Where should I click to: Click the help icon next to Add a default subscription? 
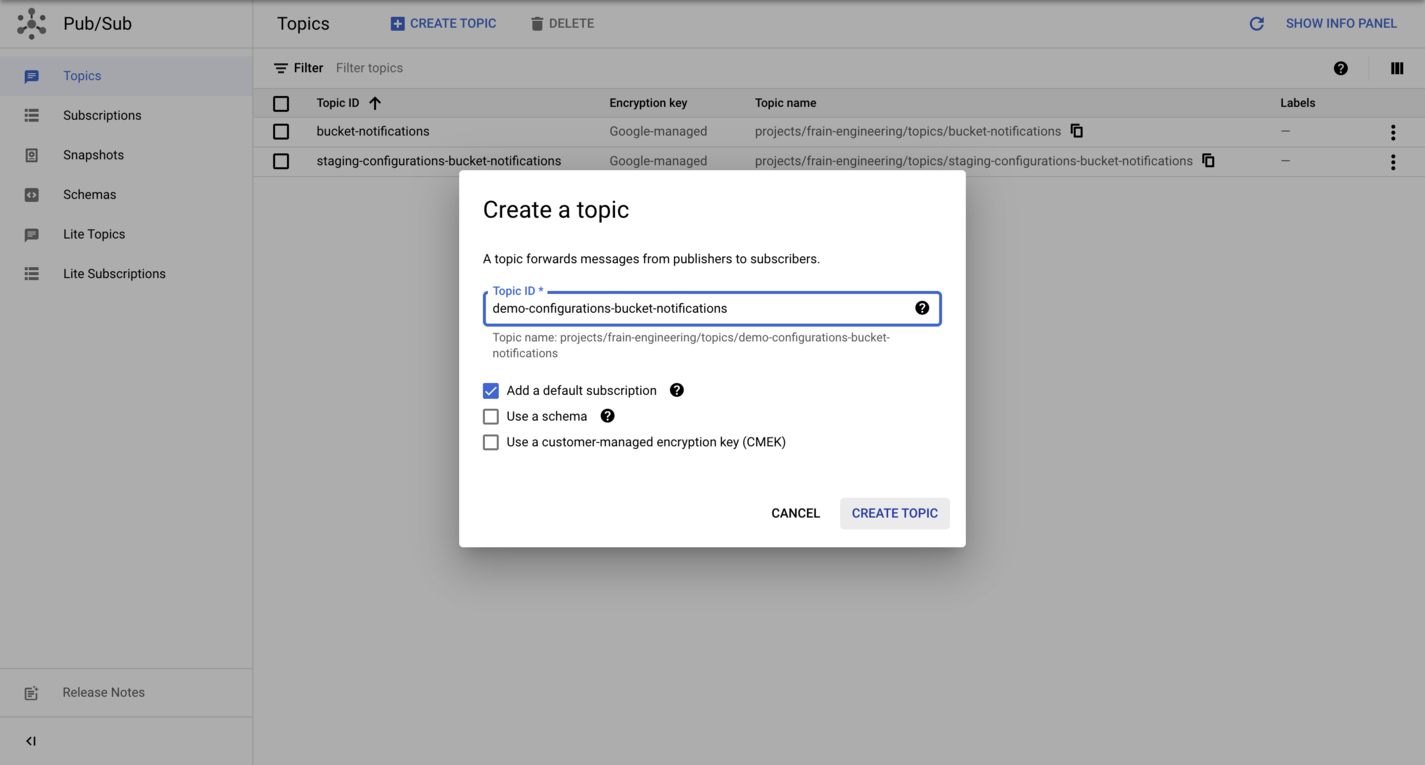click(677, 390)
